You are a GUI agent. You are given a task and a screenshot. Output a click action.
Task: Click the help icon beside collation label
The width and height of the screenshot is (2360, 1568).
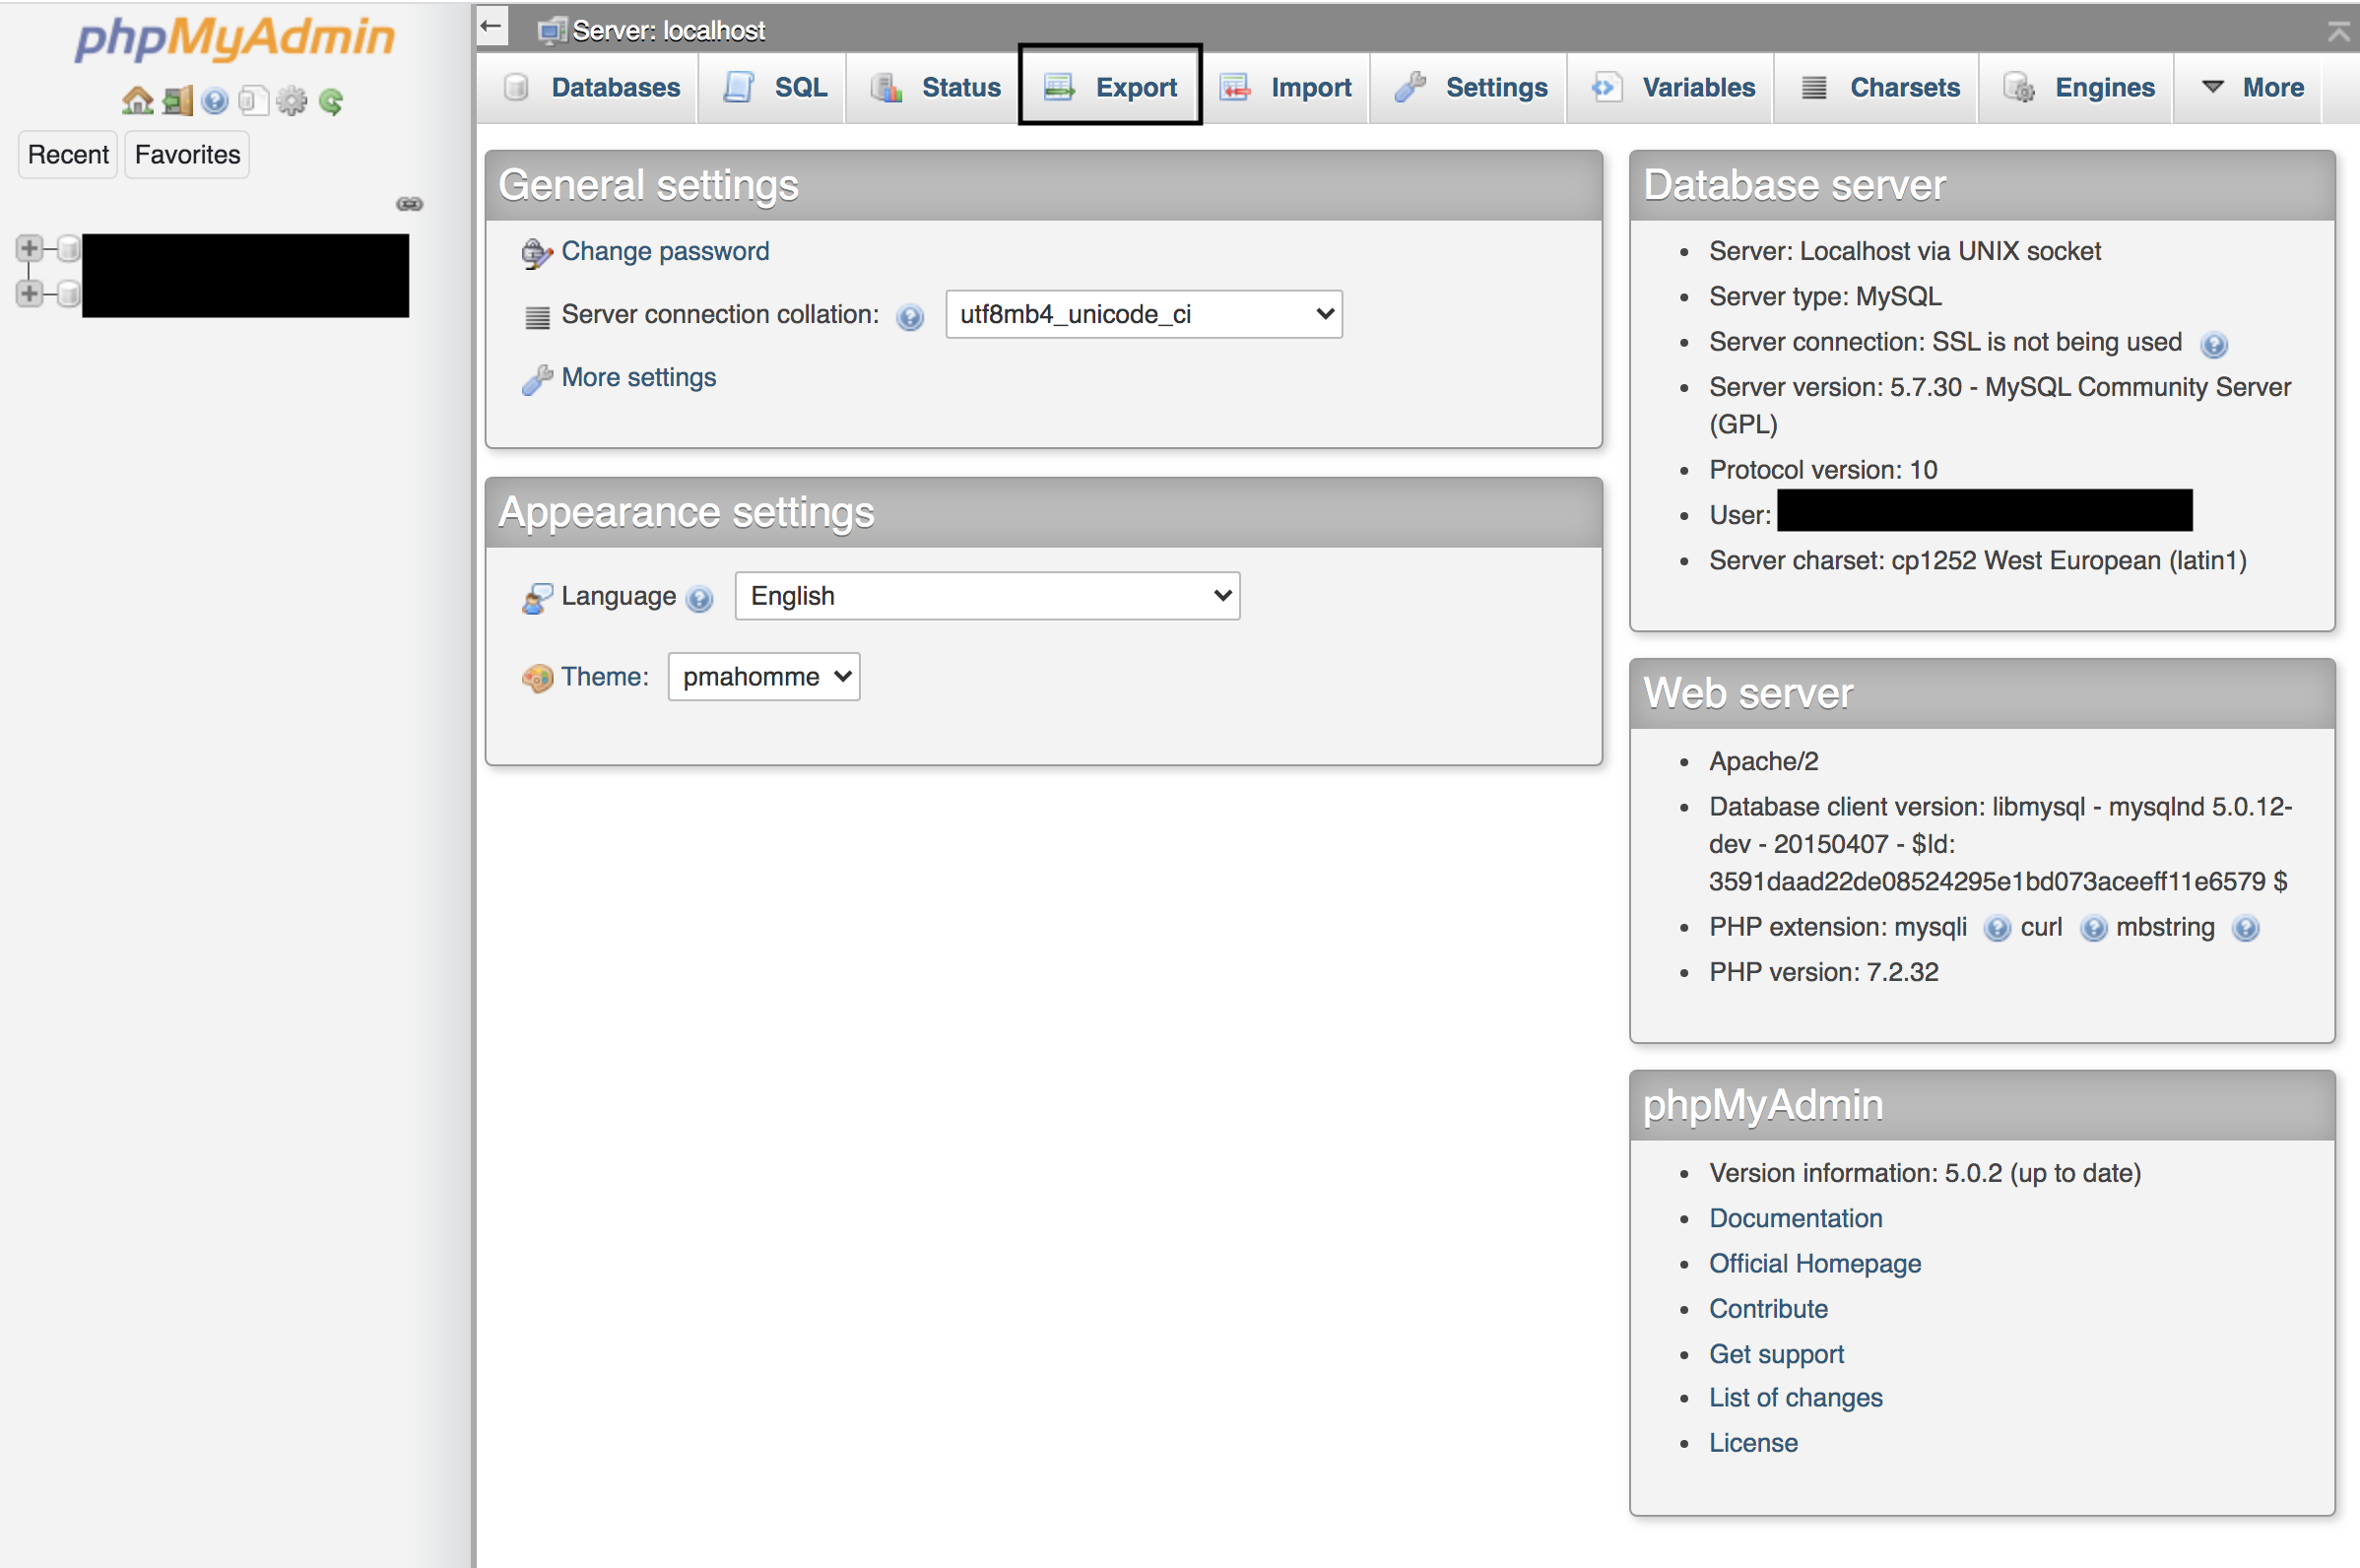[x=910, y=318]
